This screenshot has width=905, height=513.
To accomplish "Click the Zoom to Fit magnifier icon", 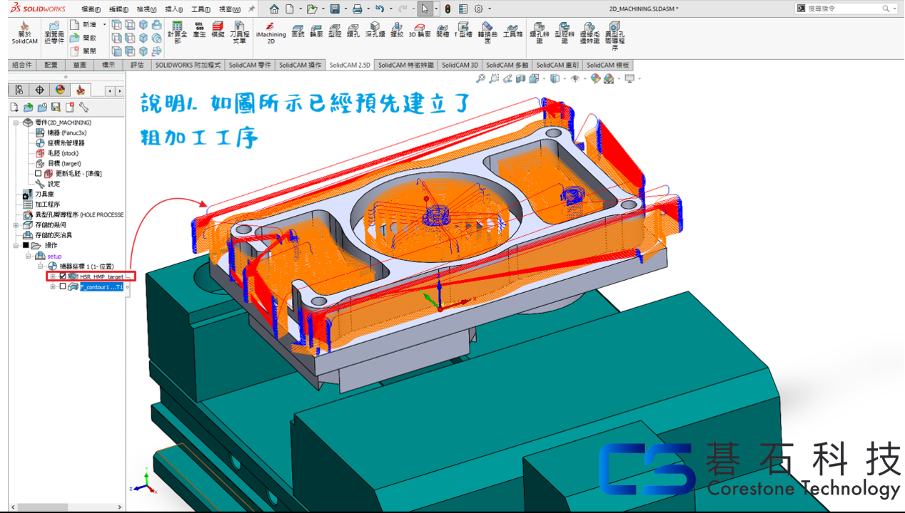I will point(481,78).
